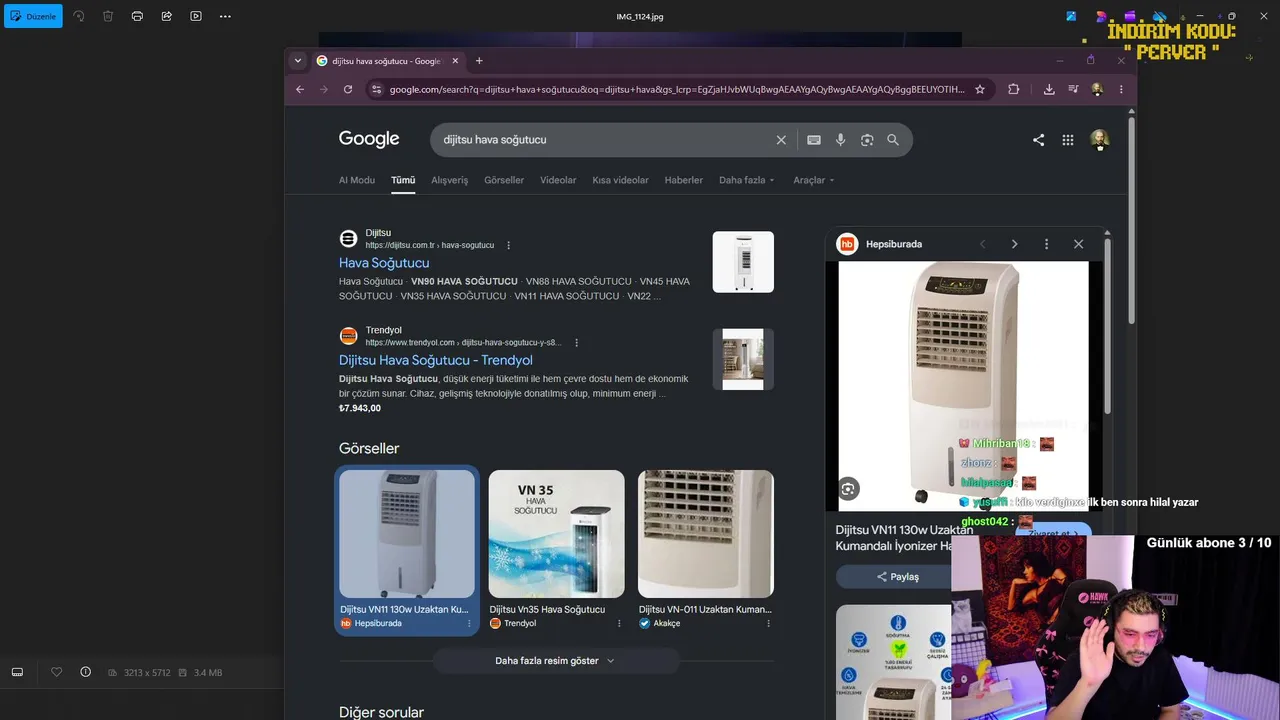Open options on the Hepsiburada image card
The image size is (1280, 720).
pos(469,623)
